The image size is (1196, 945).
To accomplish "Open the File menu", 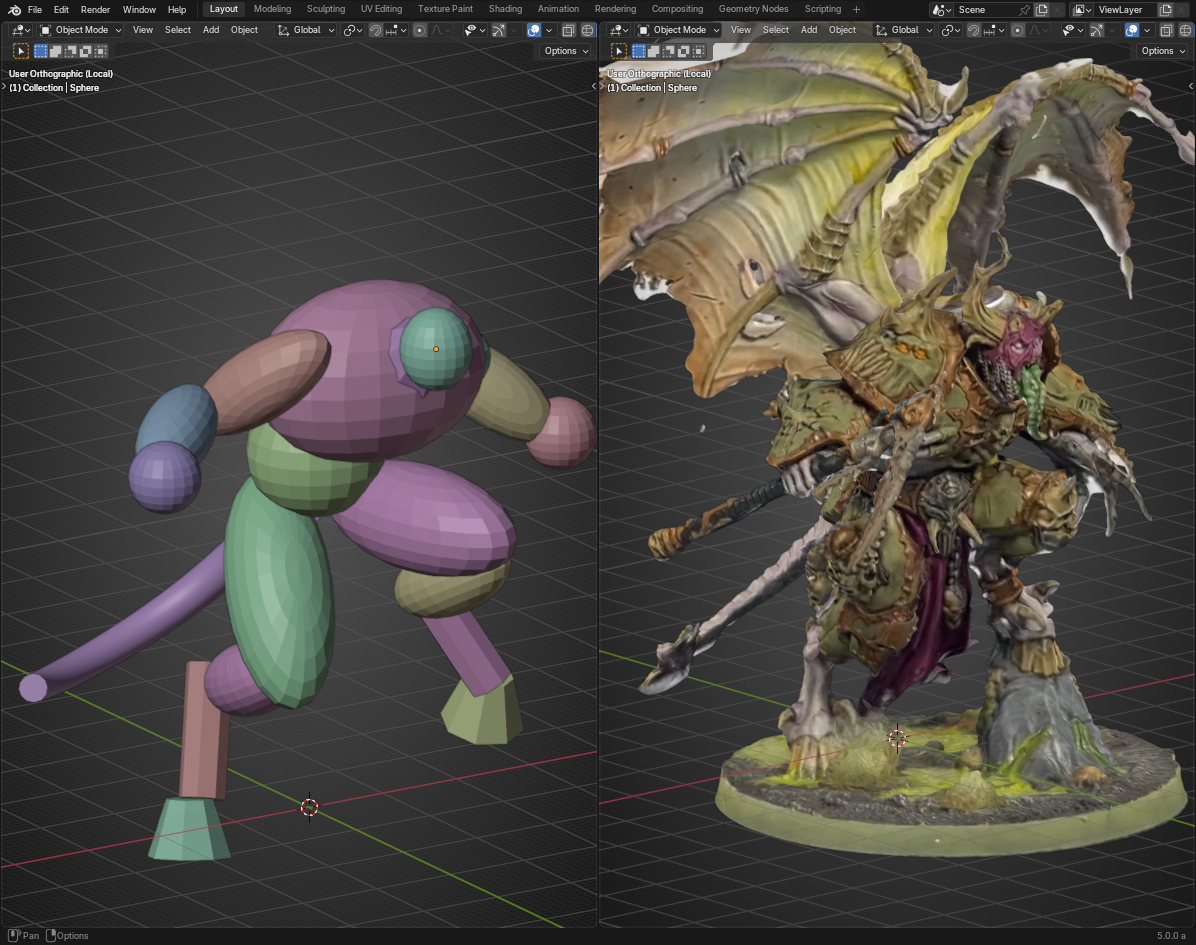I will click(x=35, y=10).
